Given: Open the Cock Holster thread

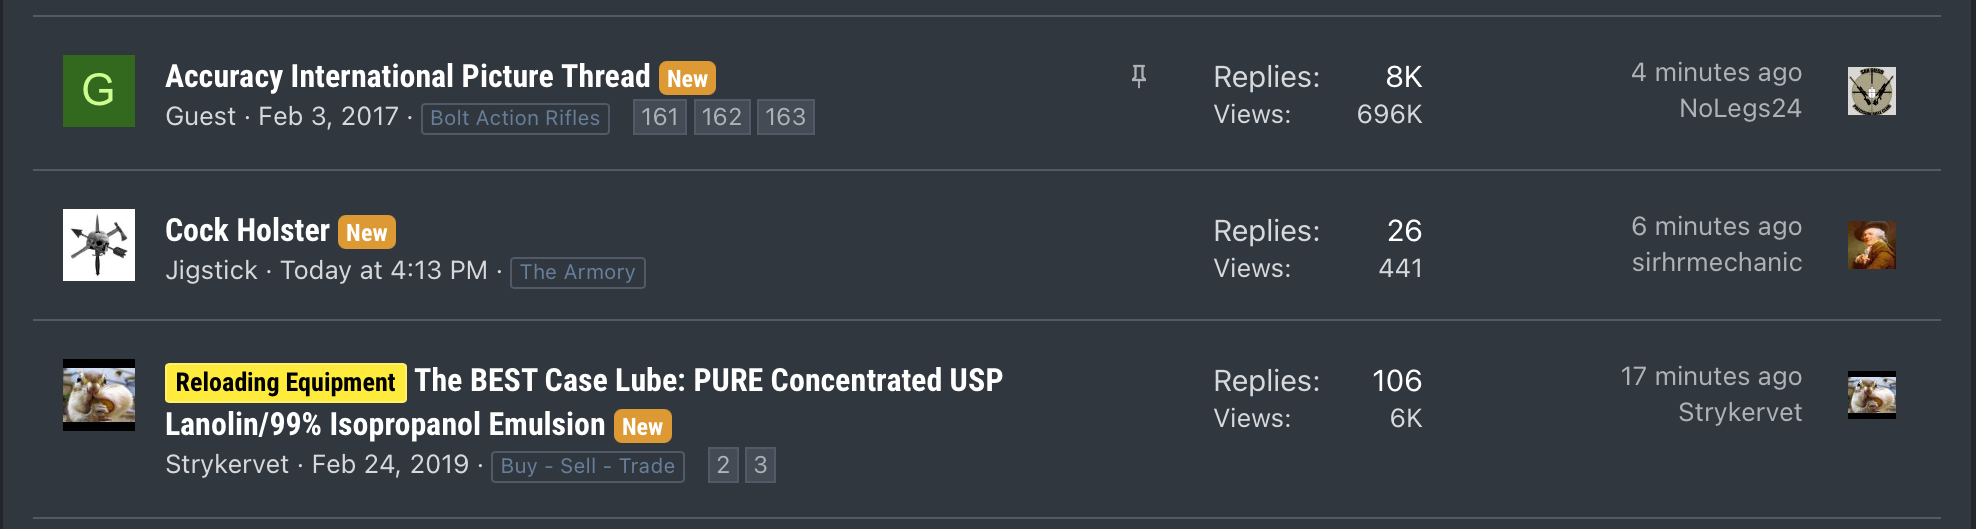Looking at the screenshot, I should point(247,231).
